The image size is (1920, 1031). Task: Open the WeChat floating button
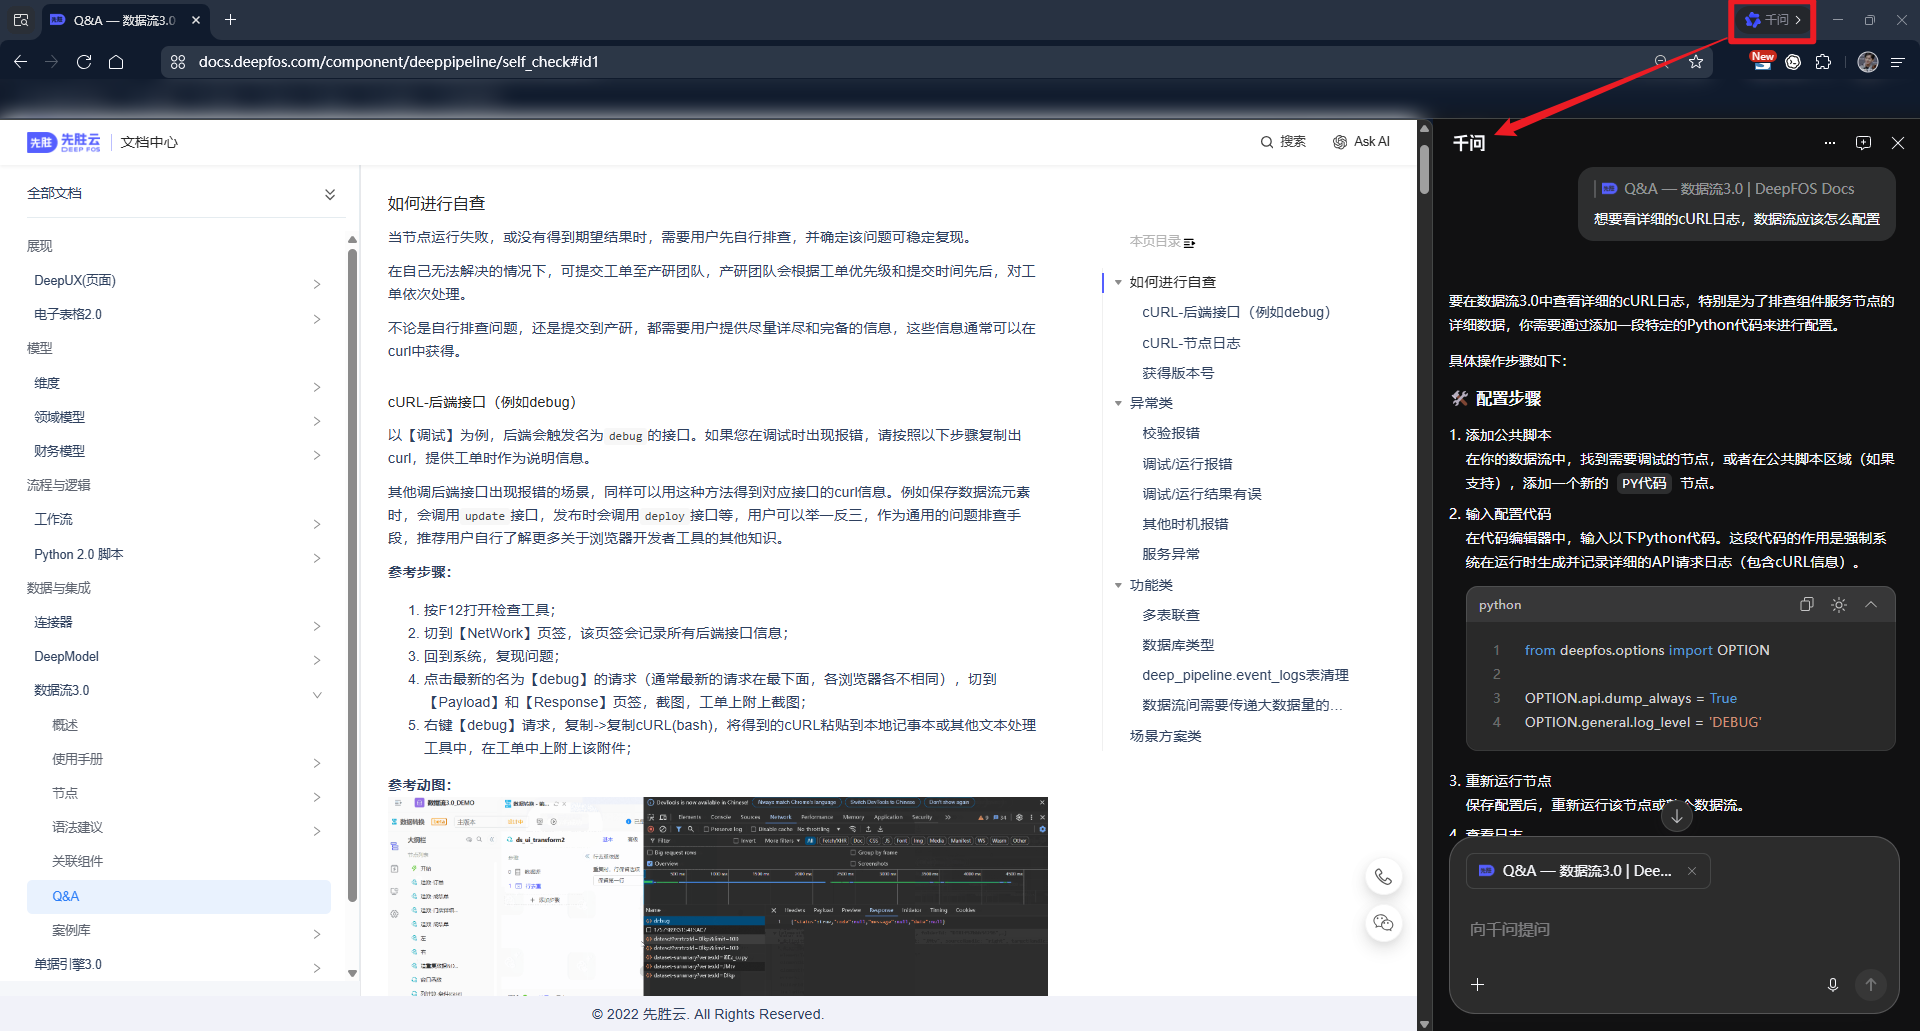click(x=1383, y=923)
